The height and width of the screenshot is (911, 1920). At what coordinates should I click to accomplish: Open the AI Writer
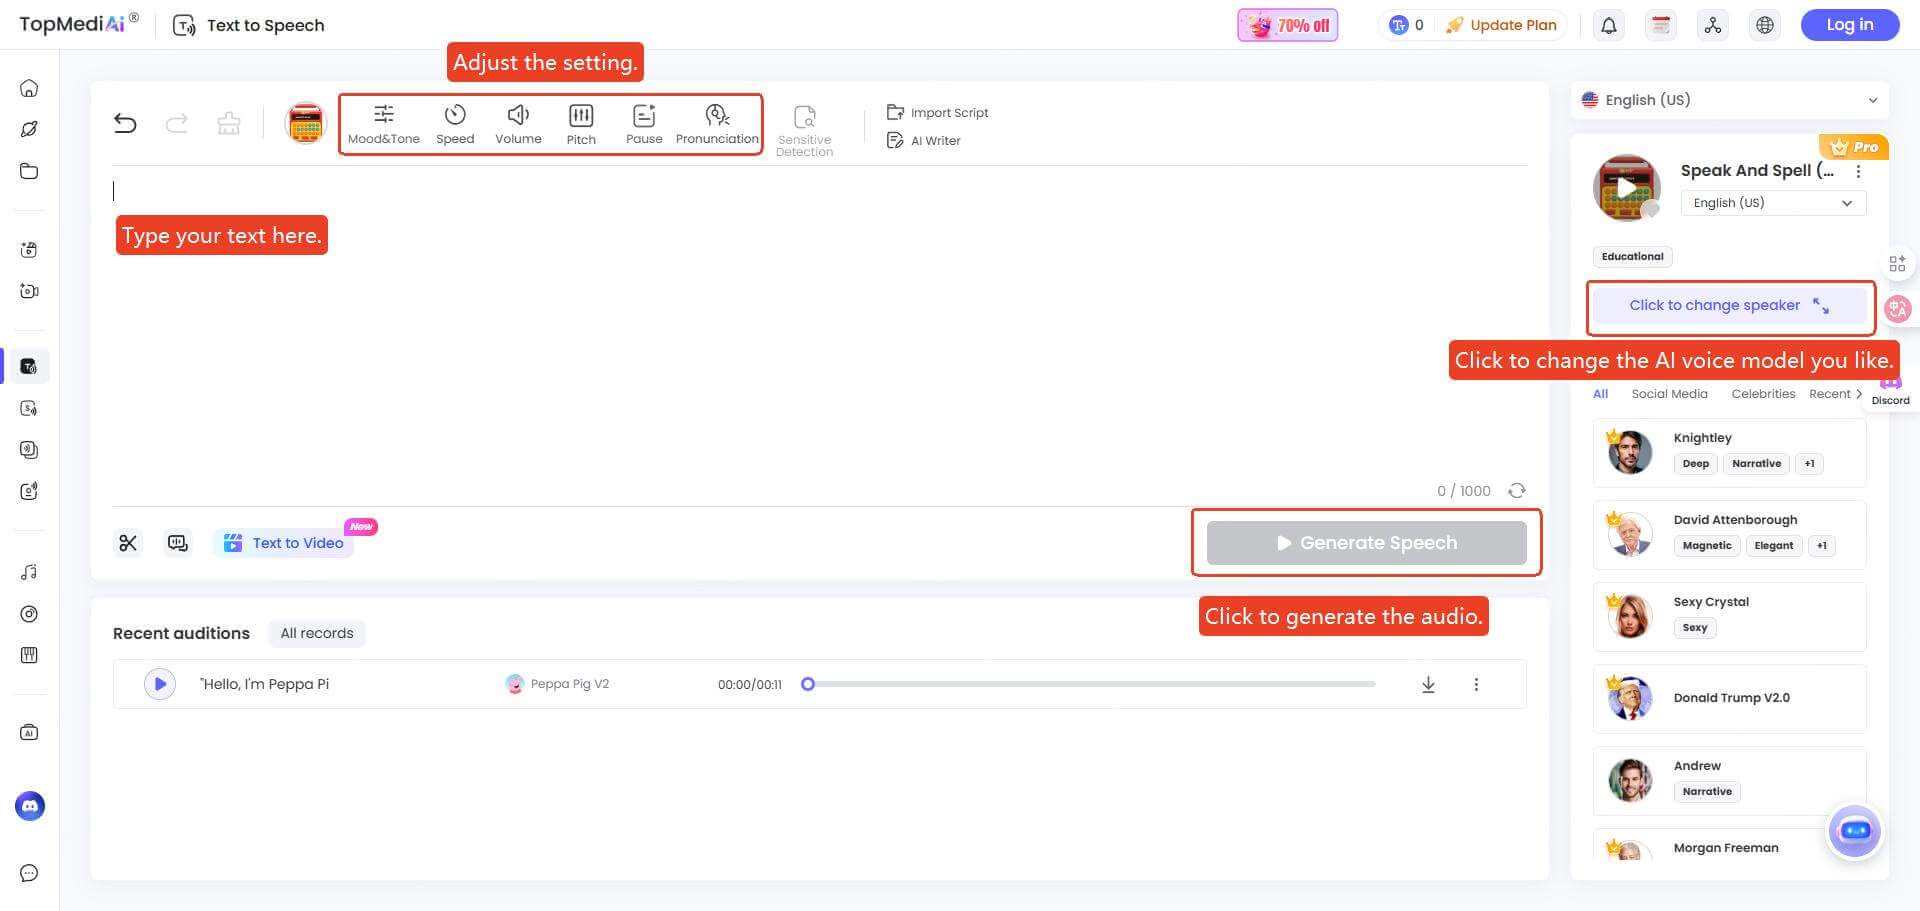point(924,140)
